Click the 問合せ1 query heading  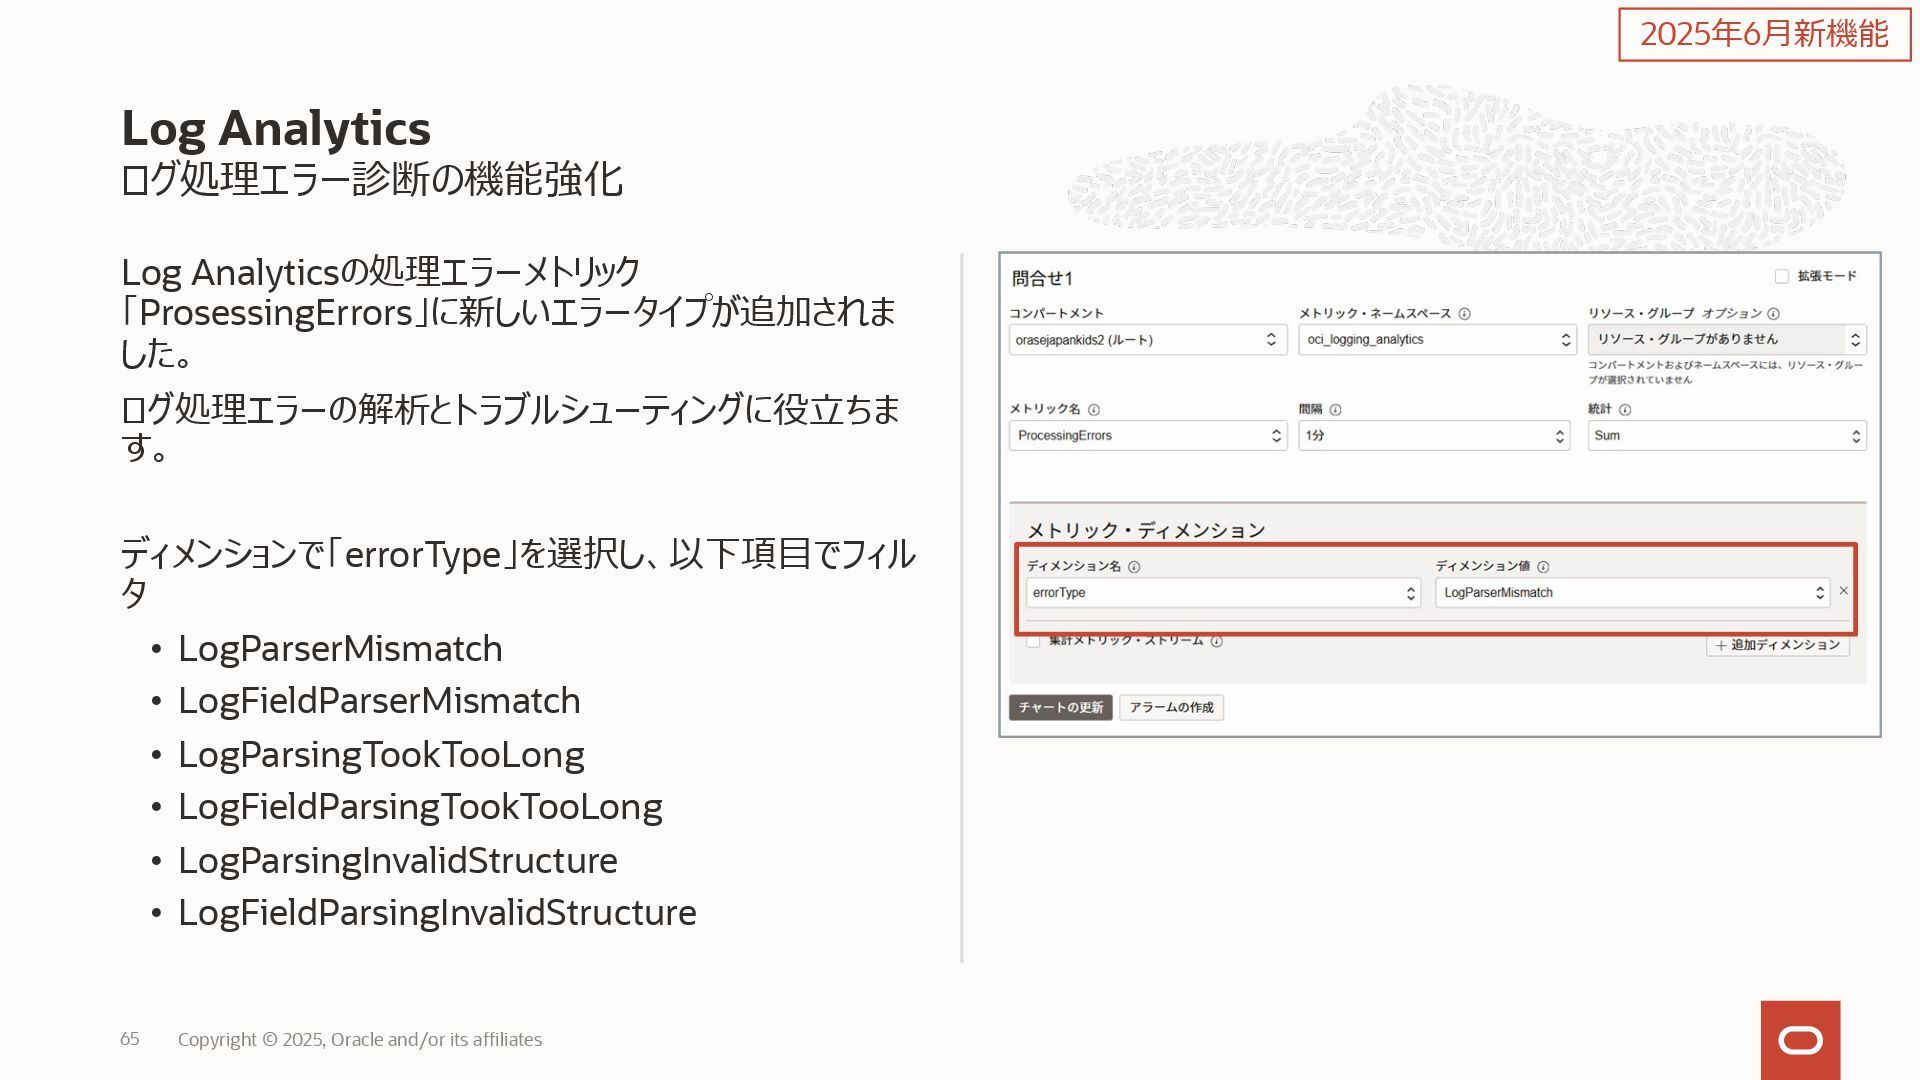tap(1042, 279)
